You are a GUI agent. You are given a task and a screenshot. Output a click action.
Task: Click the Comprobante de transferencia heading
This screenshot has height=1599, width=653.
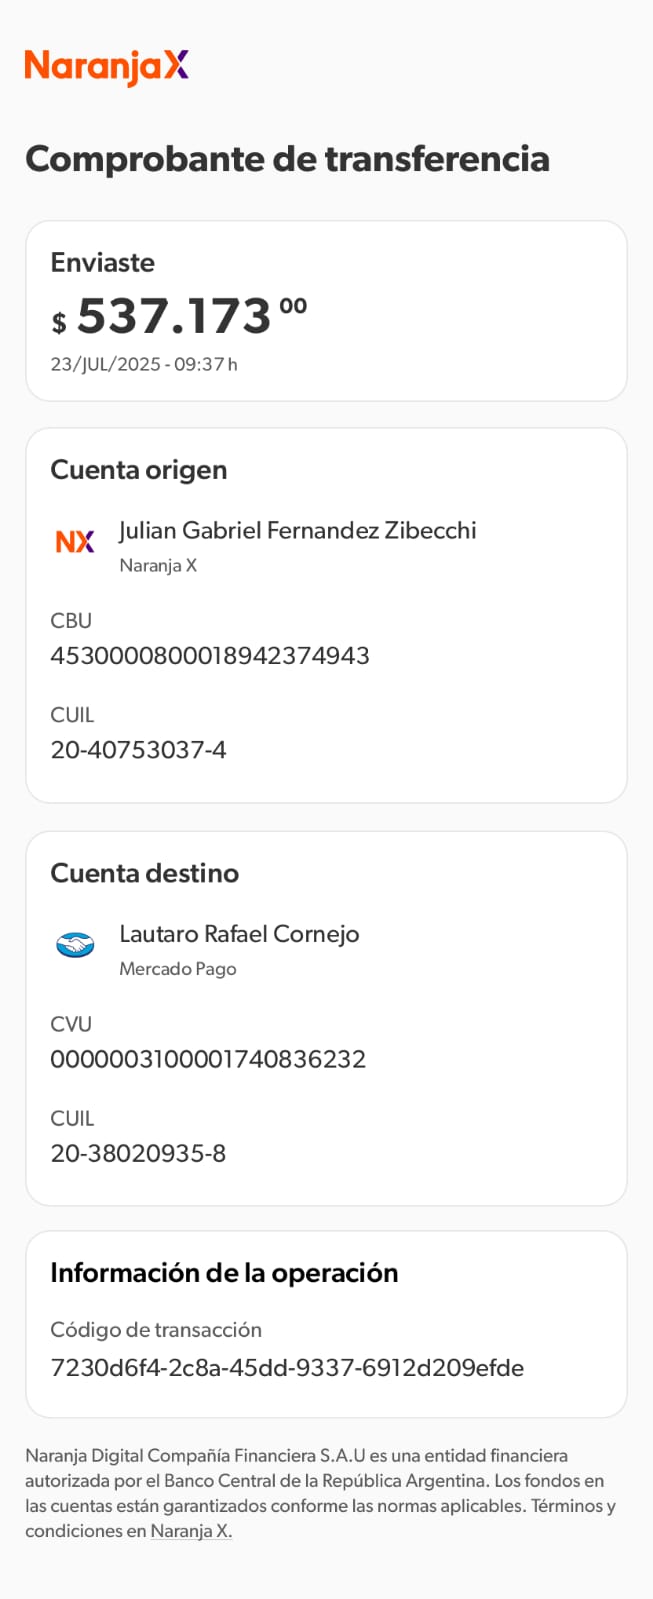(287, 159)
